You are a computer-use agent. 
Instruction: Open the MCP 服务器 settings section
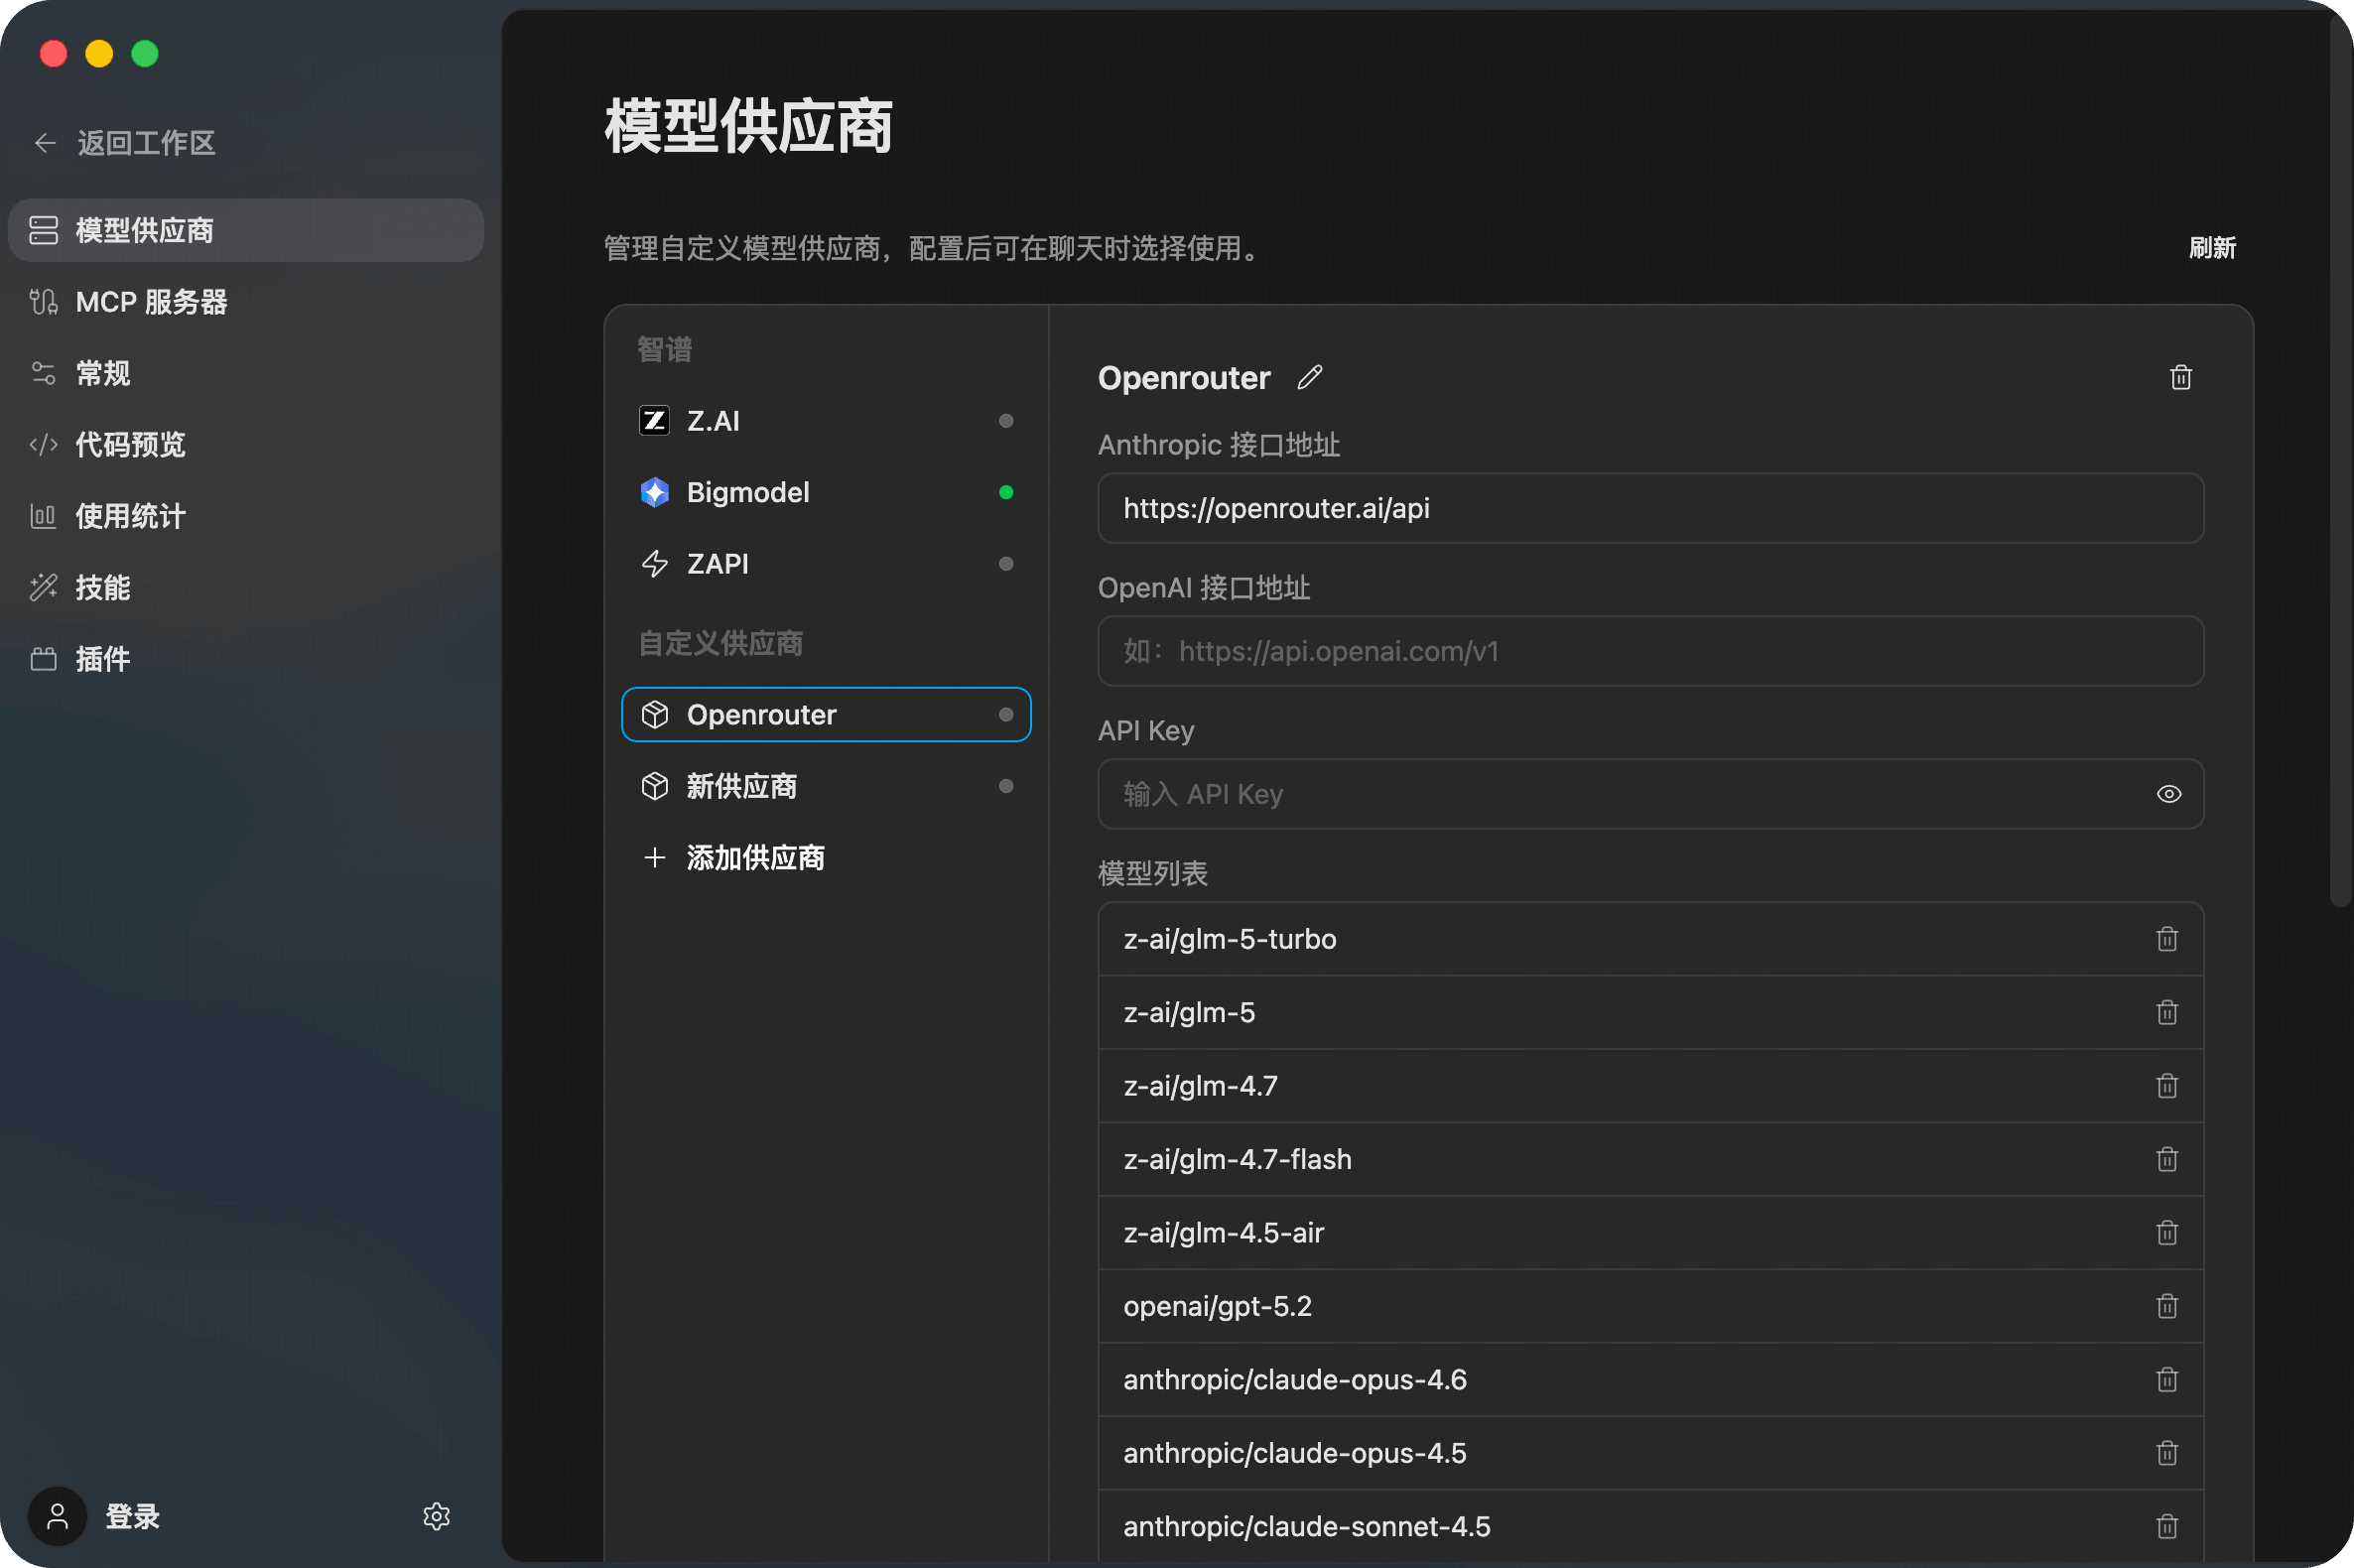[151, 302]
